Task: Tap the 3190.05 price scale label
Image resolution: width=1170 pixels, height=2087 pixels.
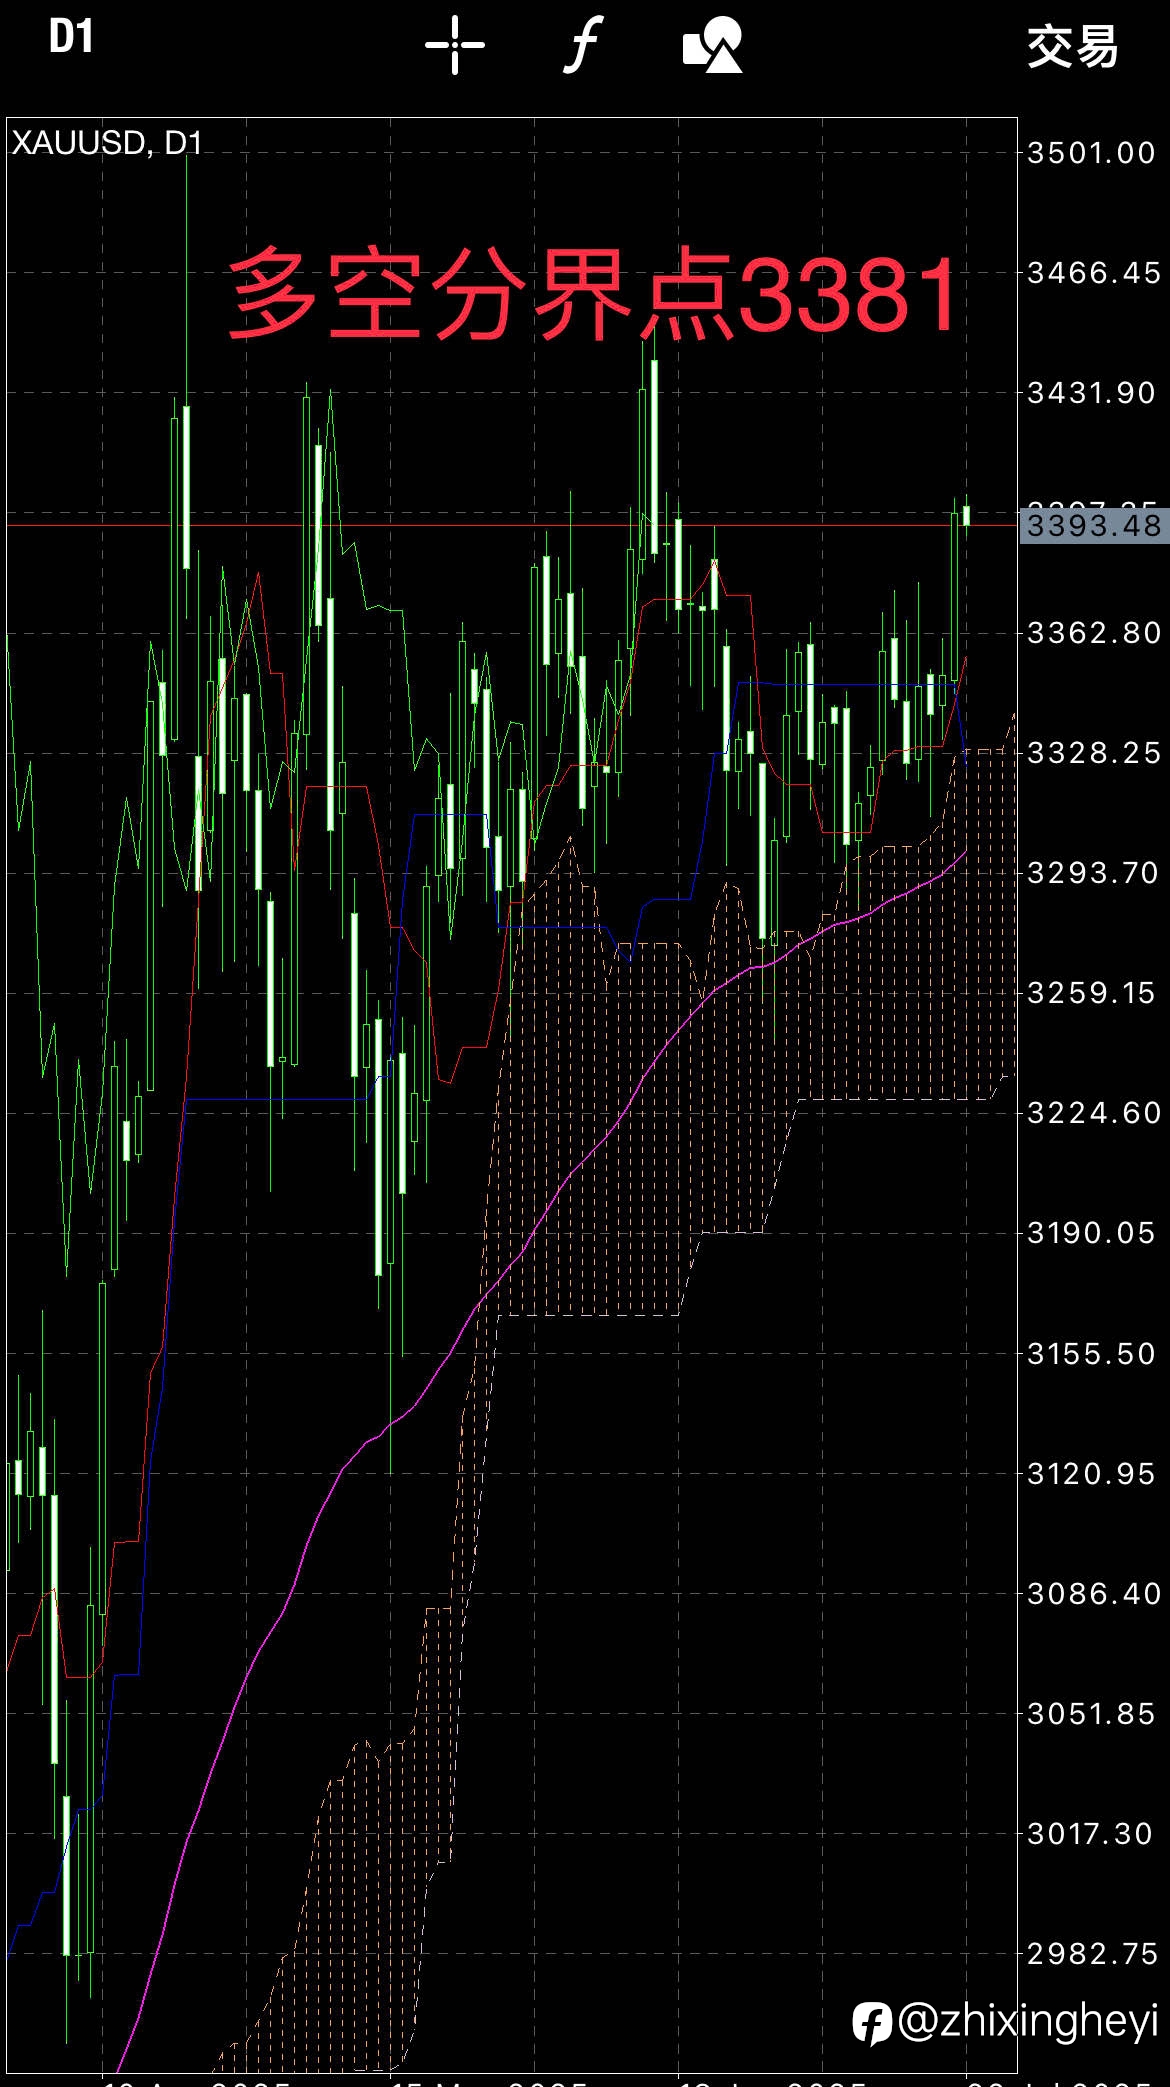Action: pyautogui.click(x=1091, y=1233)
